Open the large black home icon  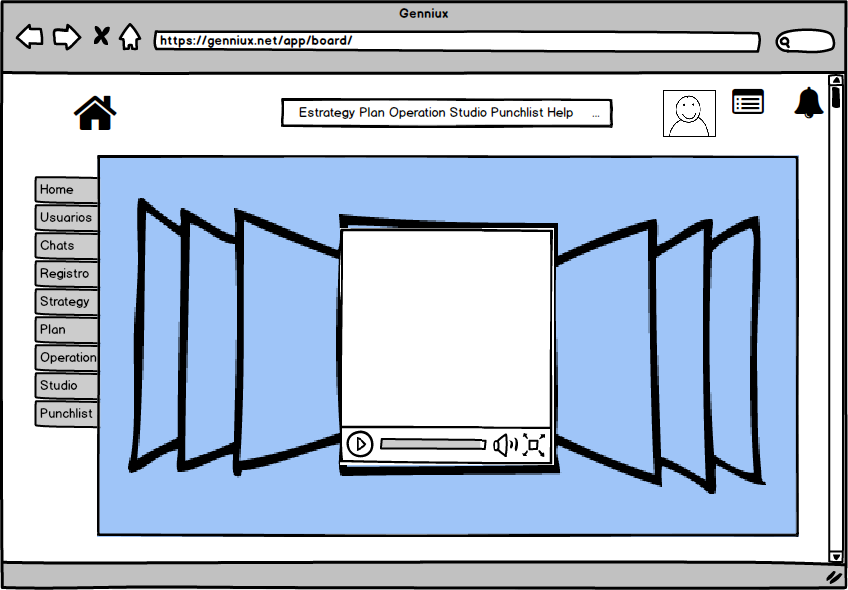pos(95,112)
